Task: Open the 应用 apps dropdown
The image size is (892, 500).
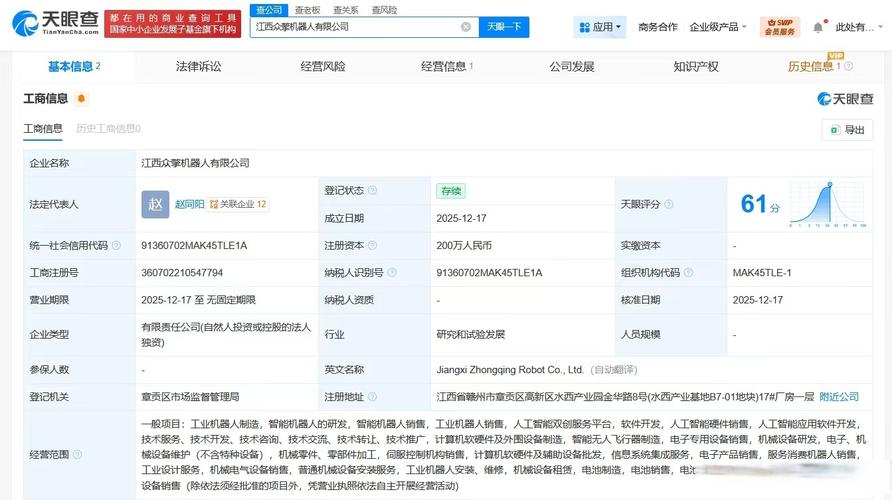Action: [600, 27]
